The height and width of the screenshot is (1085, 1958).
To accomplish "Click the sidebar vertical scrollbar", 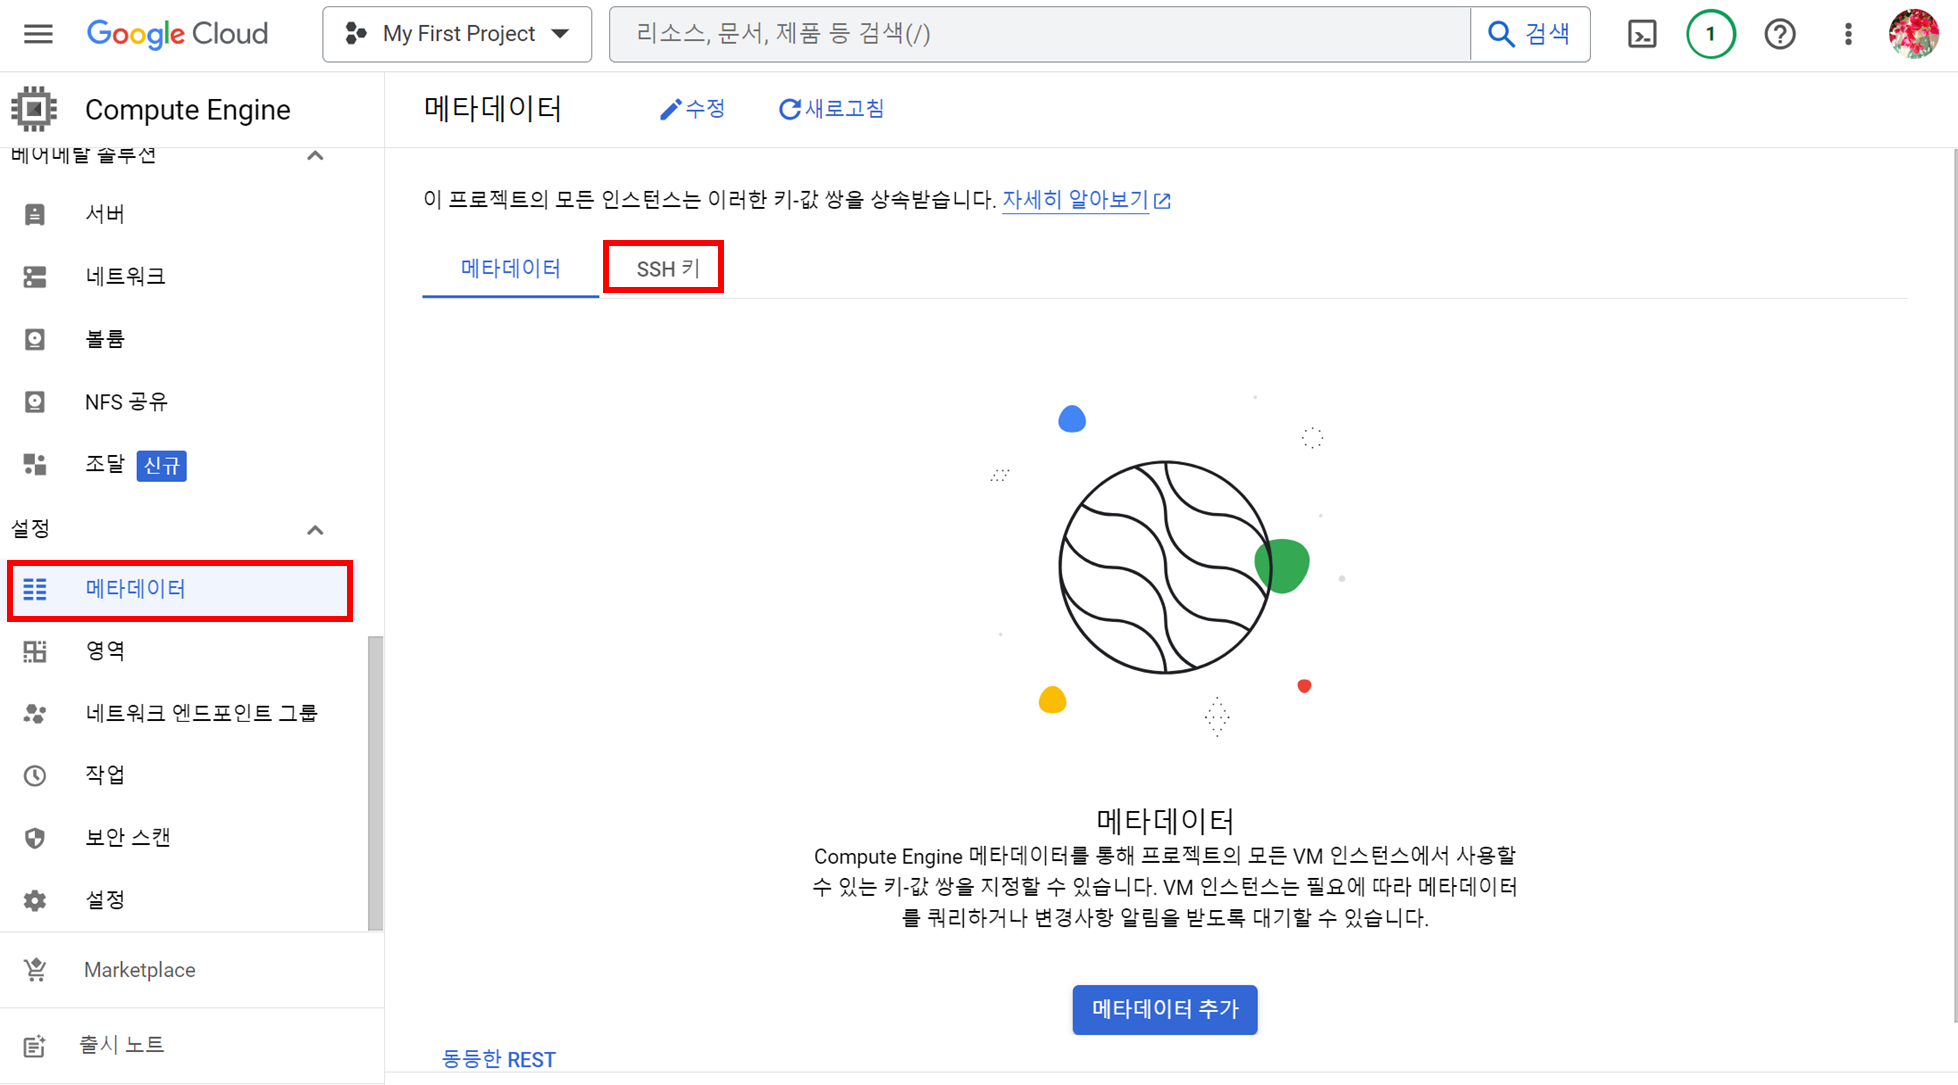I will (375, 782).
